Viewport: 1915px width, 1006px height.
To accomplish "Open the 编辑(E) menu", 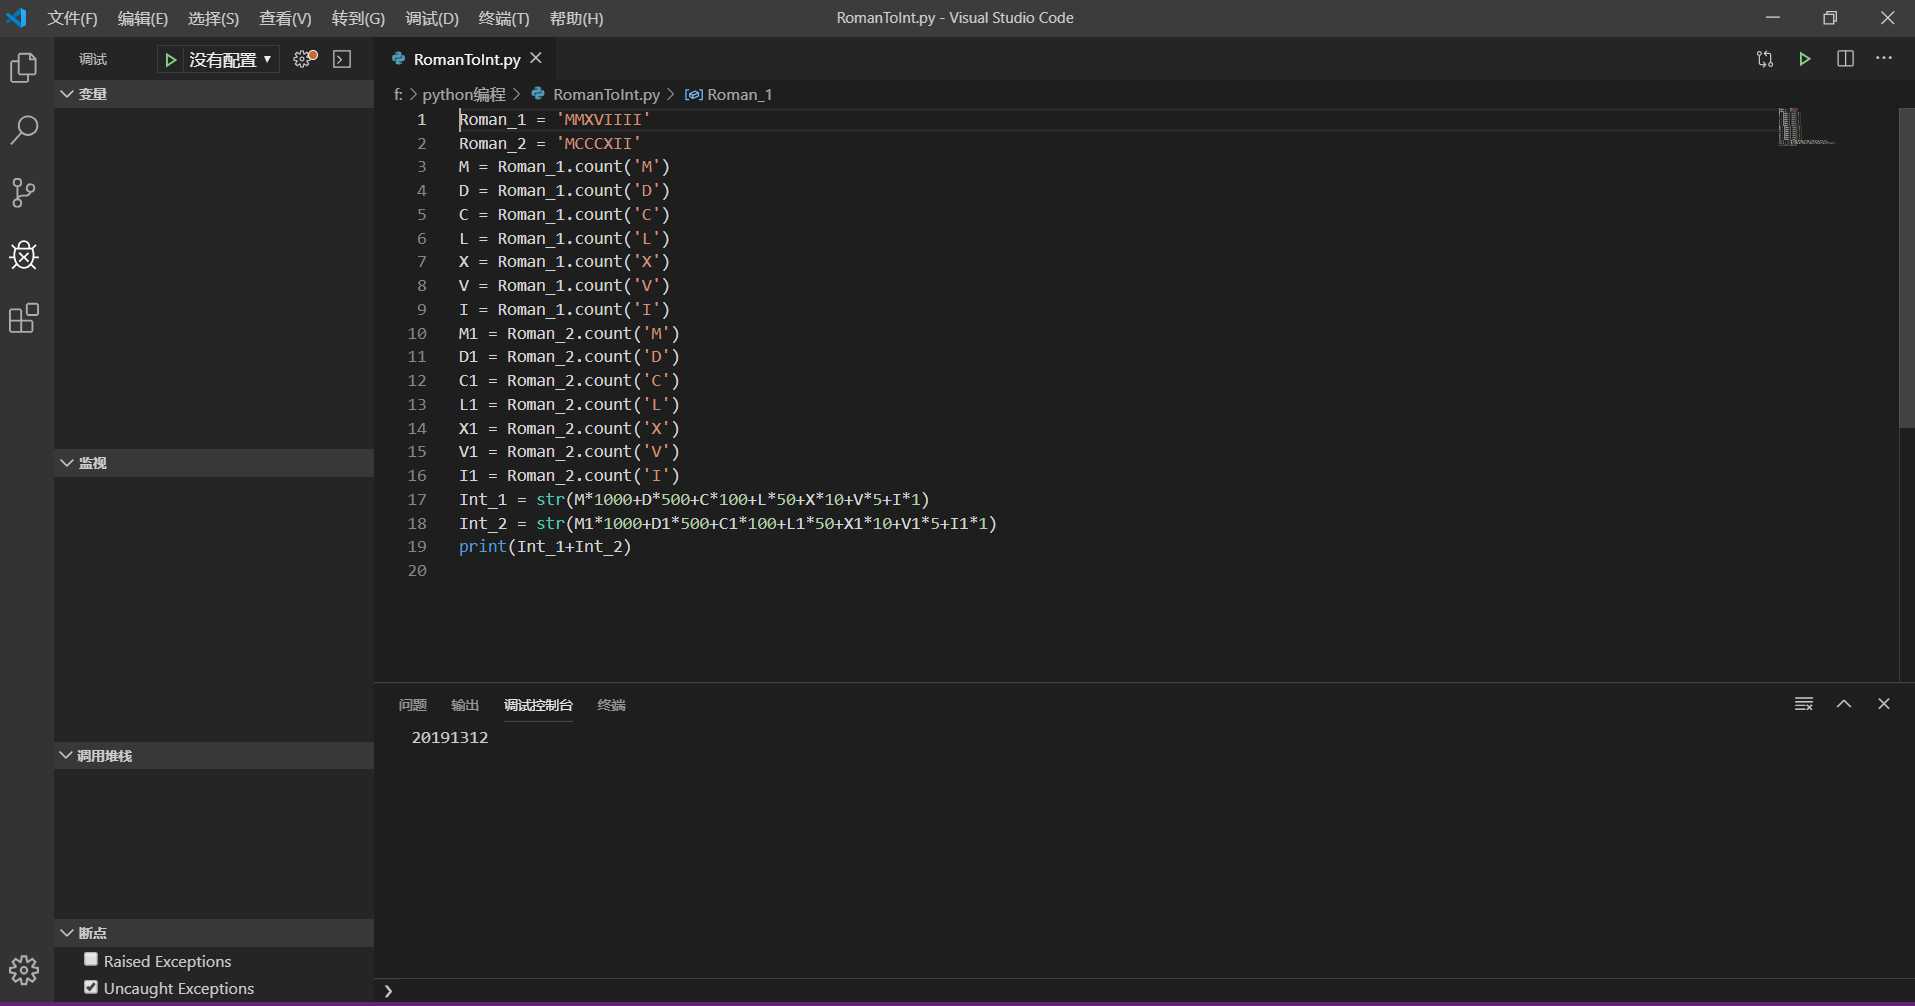I will pos(142,18).
